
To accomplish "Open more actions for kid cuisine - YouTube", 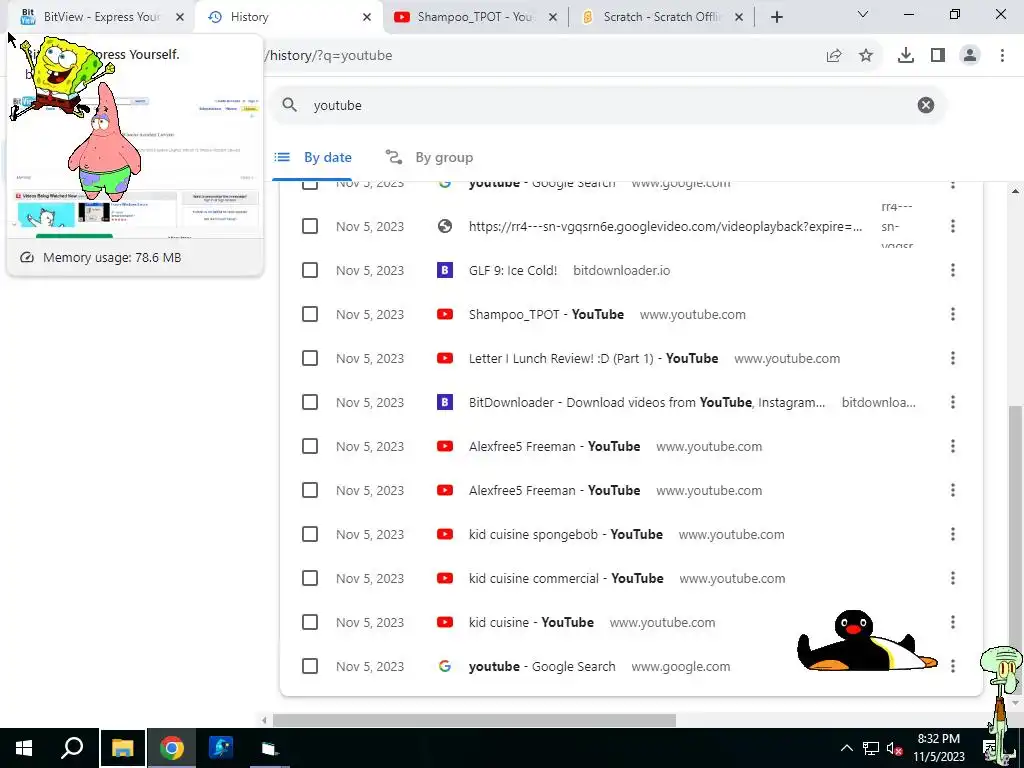I will [953, 622].
